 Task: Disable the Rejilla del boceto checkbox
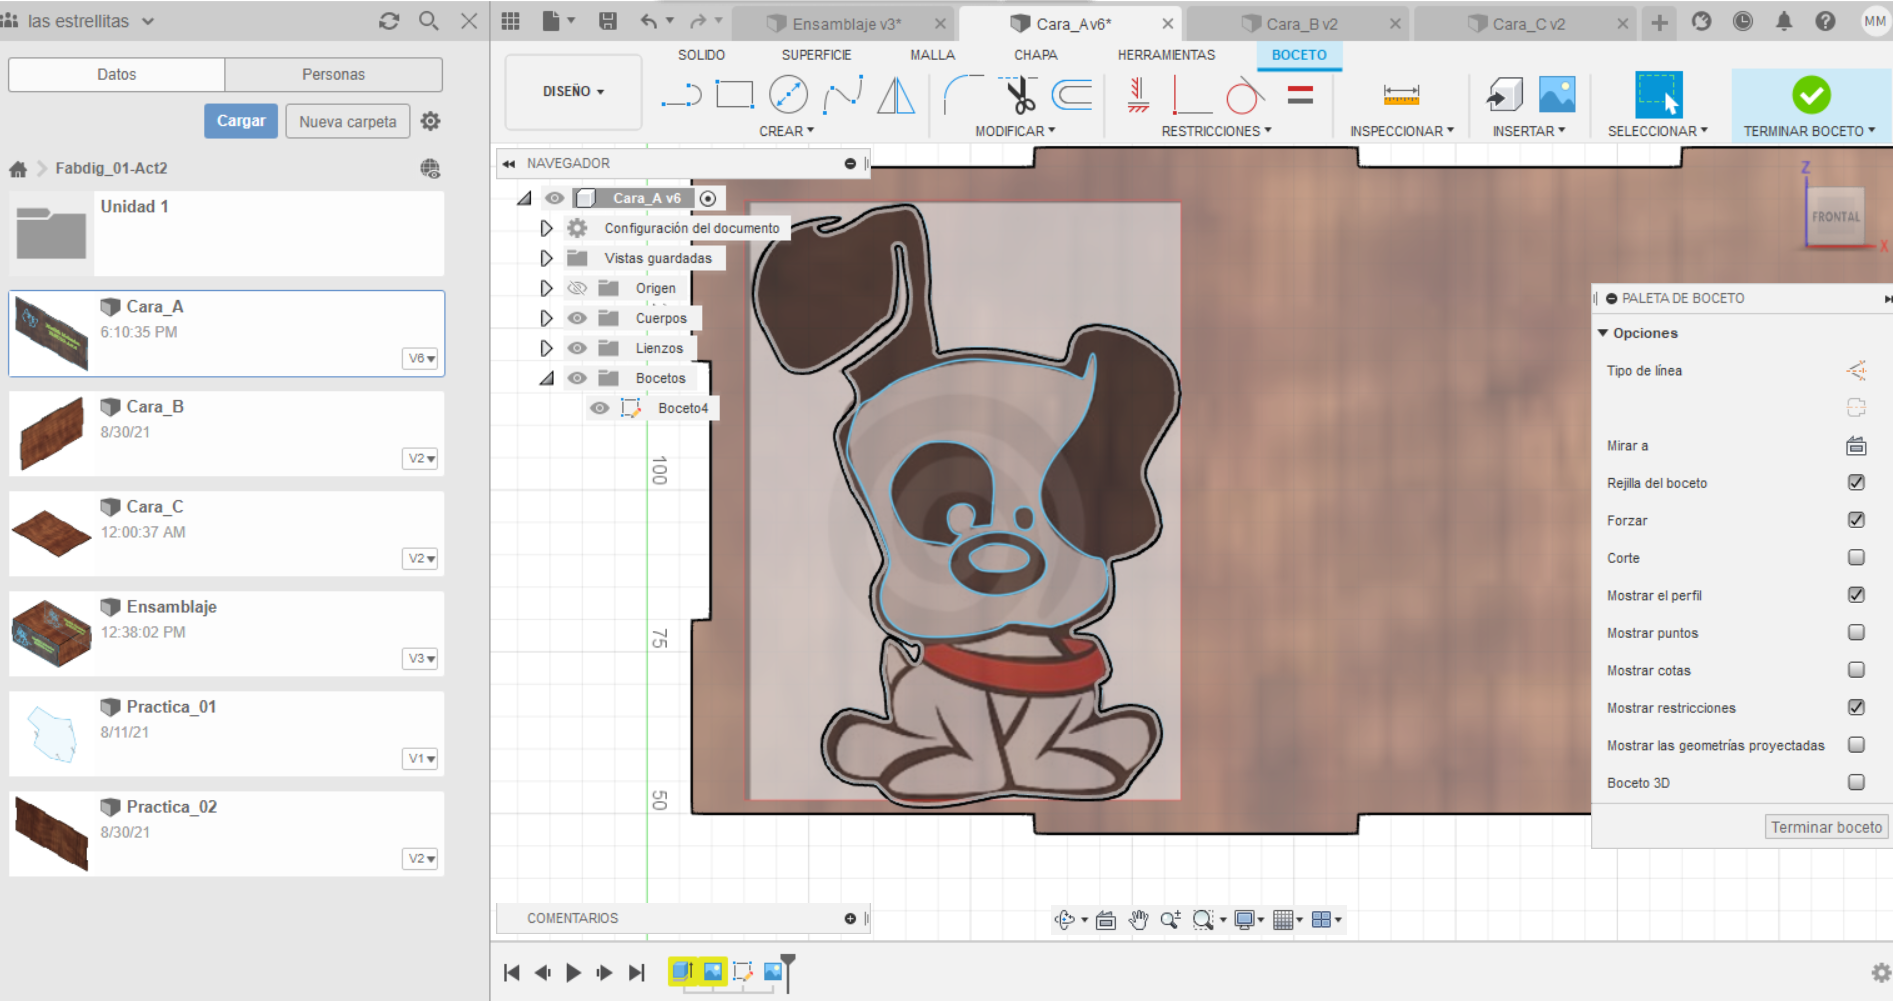[1856, 482]
